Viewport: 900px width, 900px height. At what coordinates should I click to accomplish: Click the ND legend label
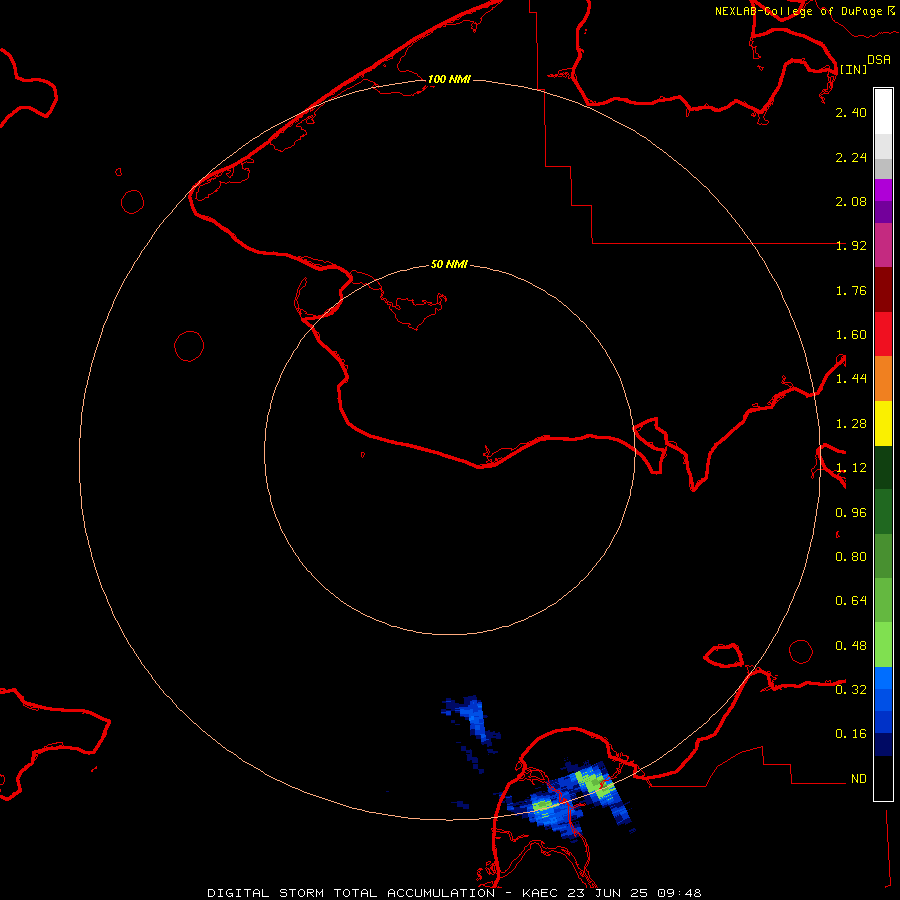coord(859,779)
